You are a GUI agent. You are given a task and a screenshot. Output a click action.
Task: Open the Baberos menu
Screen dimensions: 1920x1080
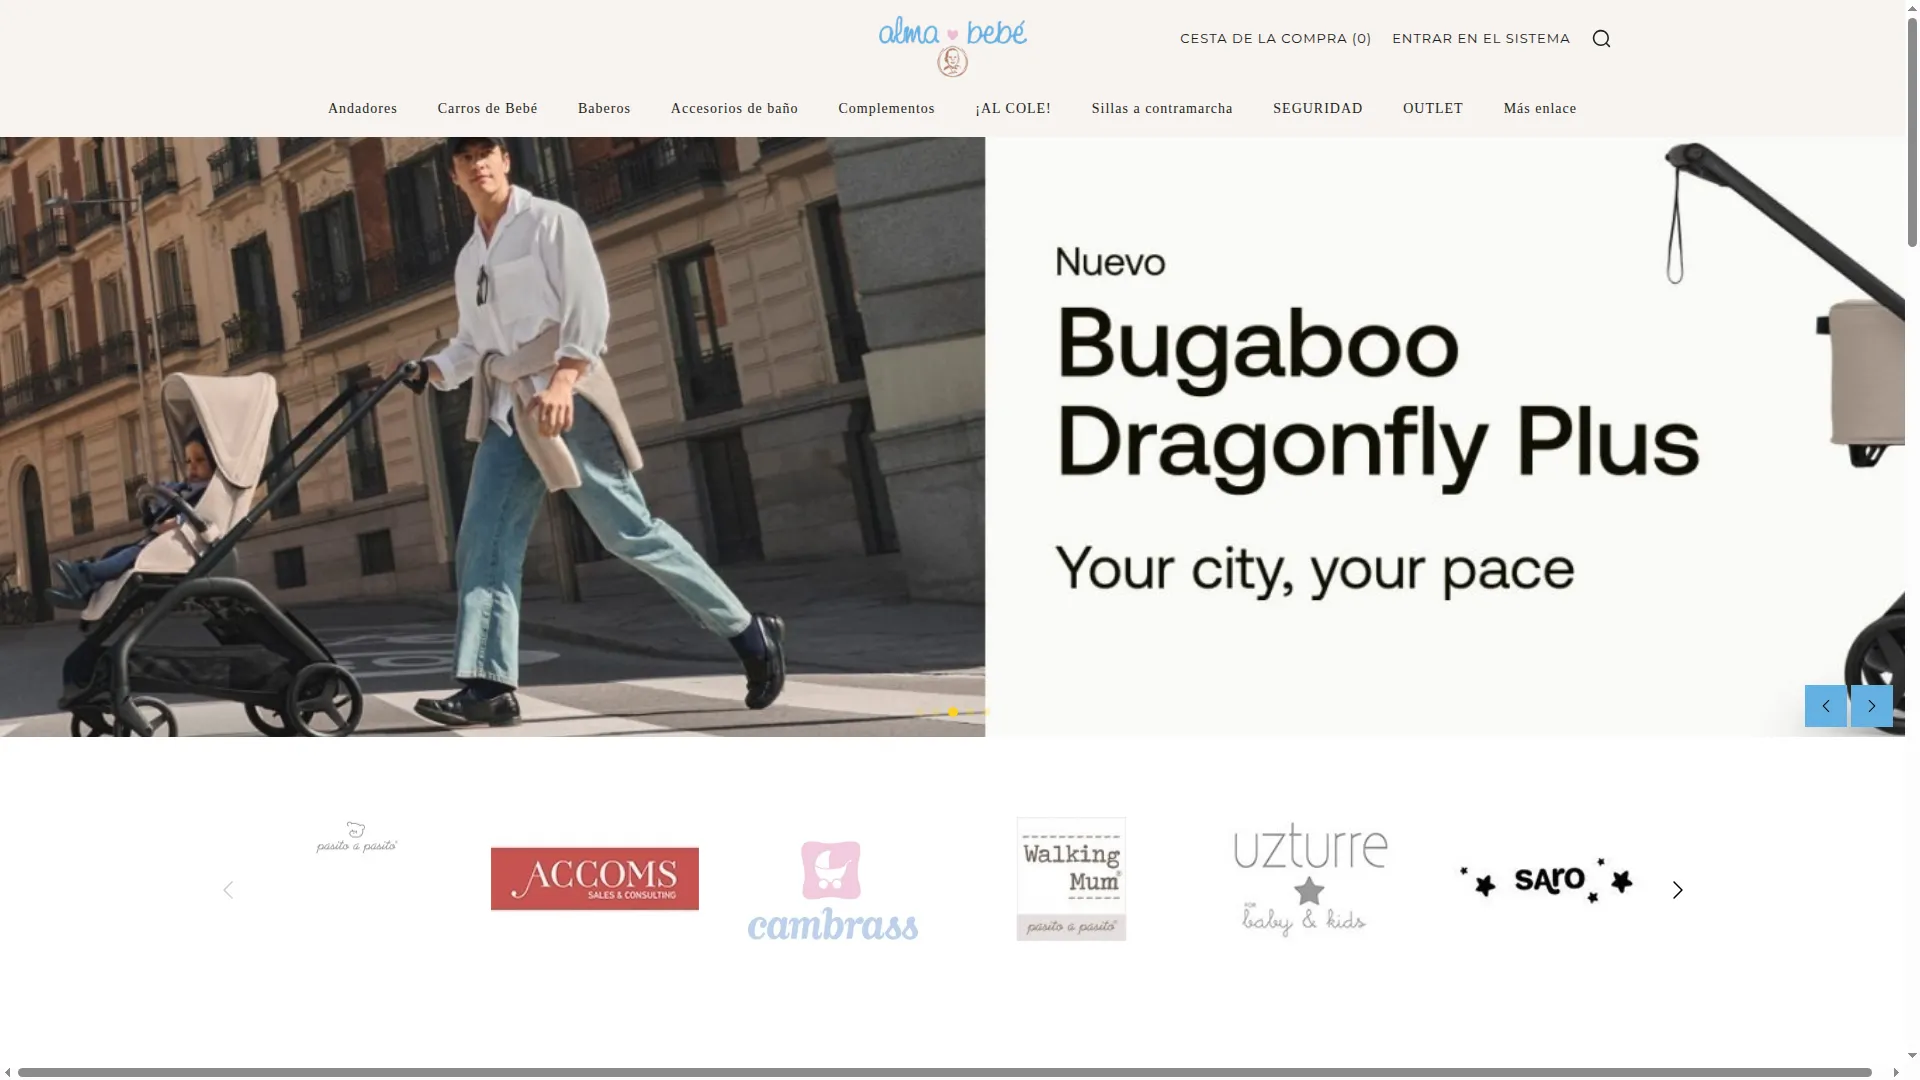click(604, 108)
